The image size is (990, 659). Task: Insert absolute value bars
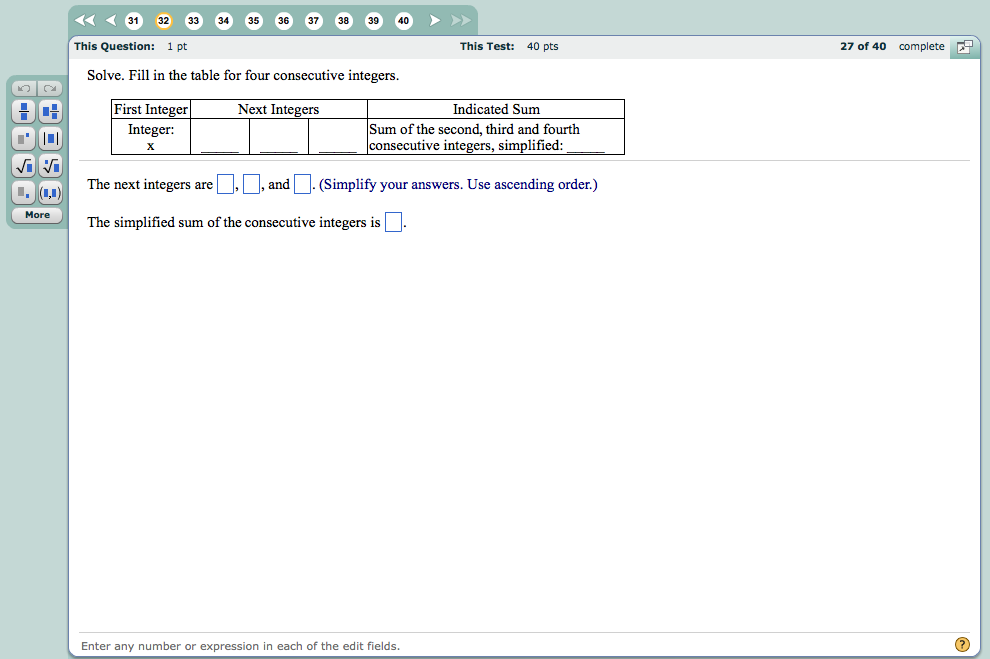[50, 138]
